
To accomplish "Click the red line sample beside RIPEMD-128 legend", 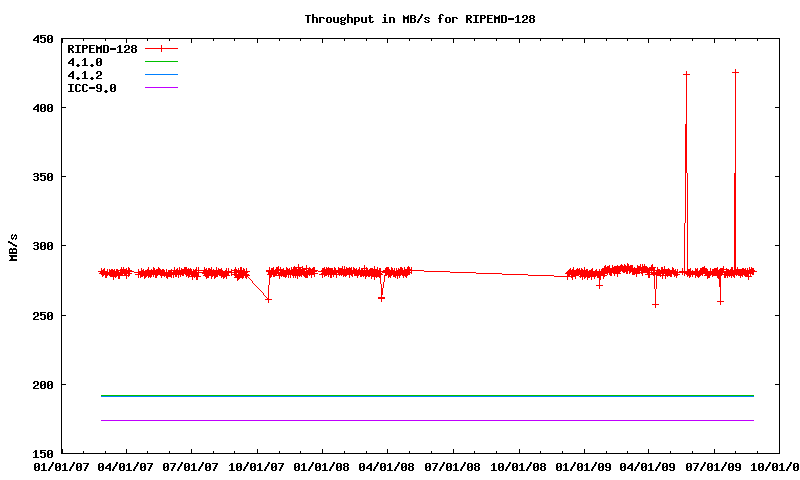I will [161, 48].
